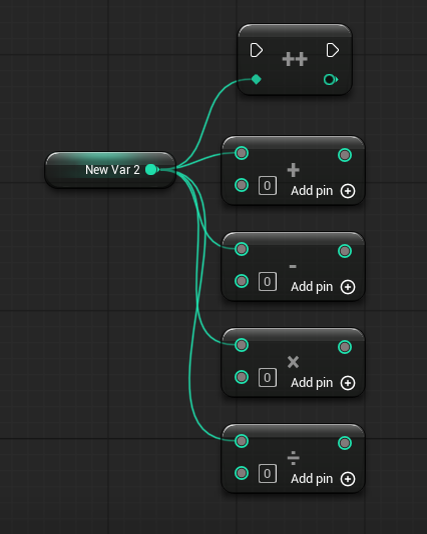The height and width of the screenshot is (534, 427).
Task: Click Add pin plus icon on subtract node
Action: coord(348,287)
